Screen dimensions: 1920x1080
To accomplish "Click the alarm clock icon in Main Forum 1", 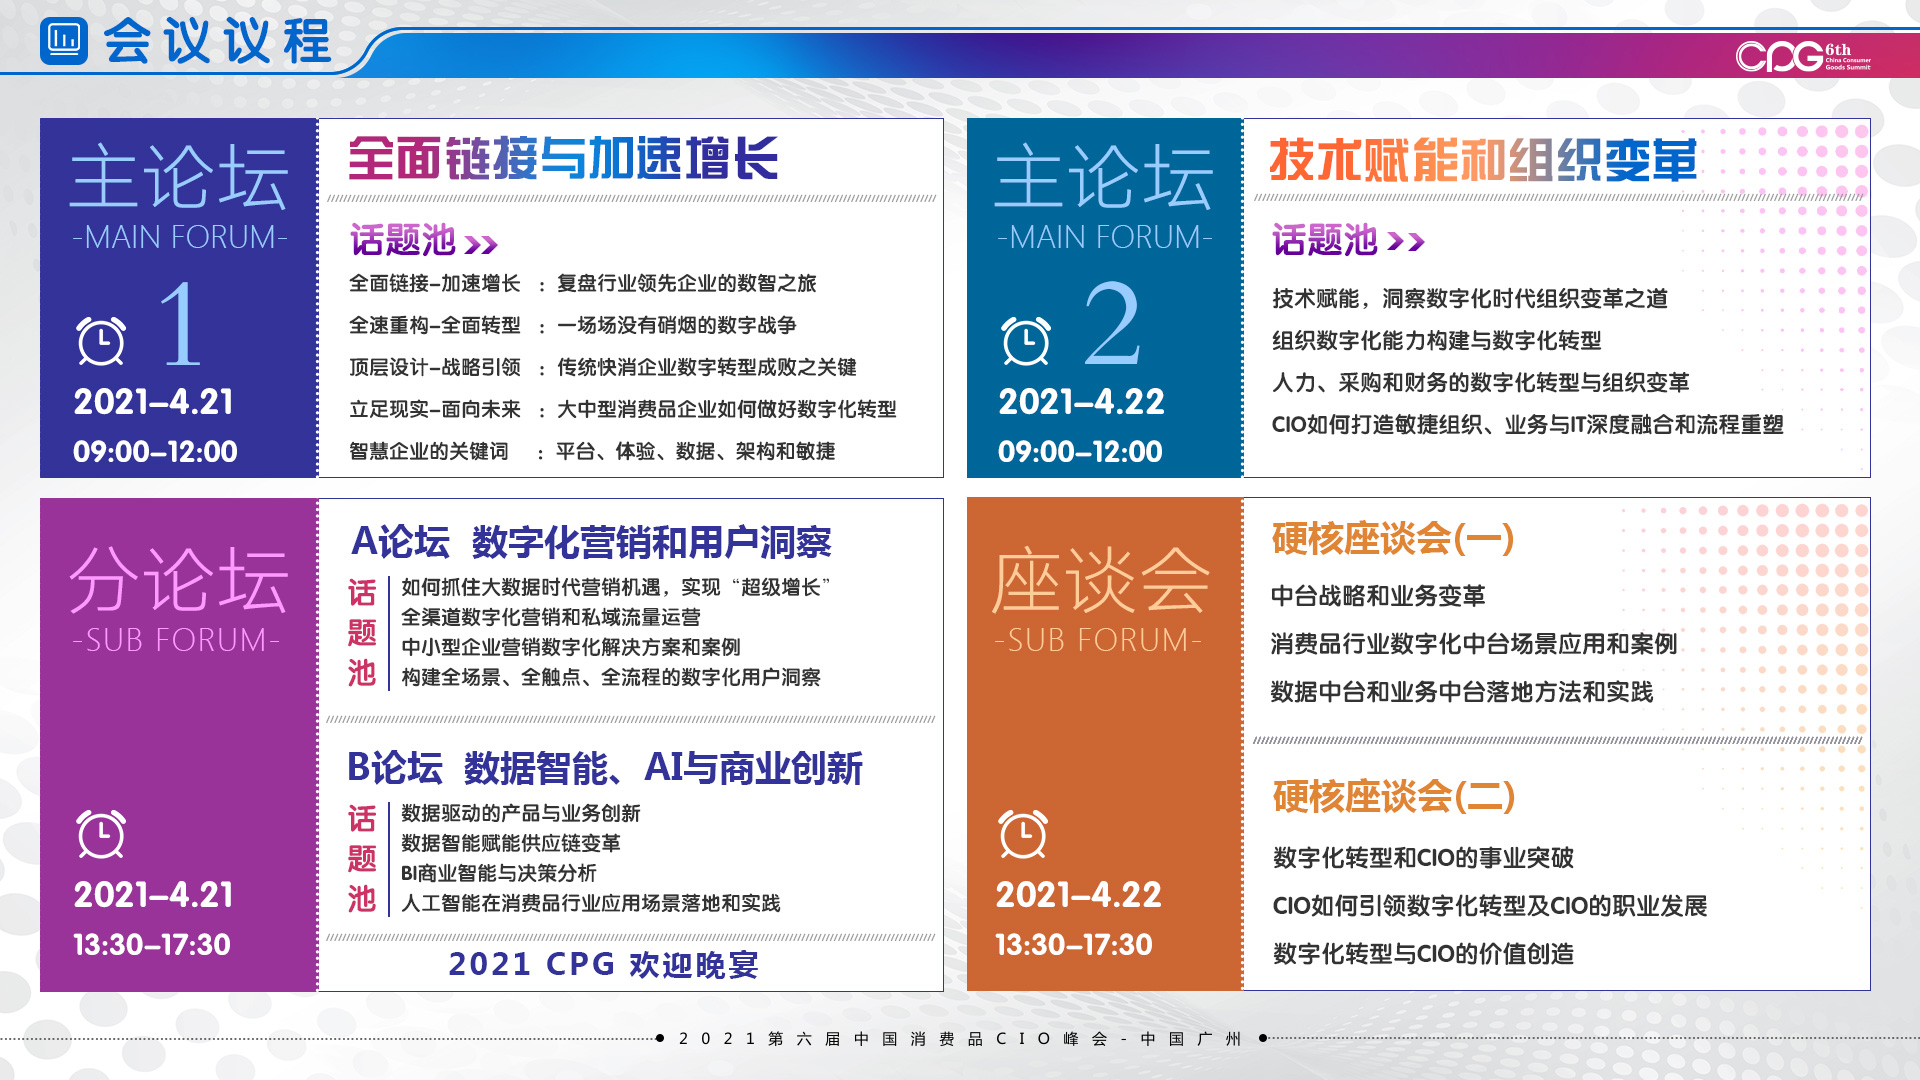I will point(101,341).
